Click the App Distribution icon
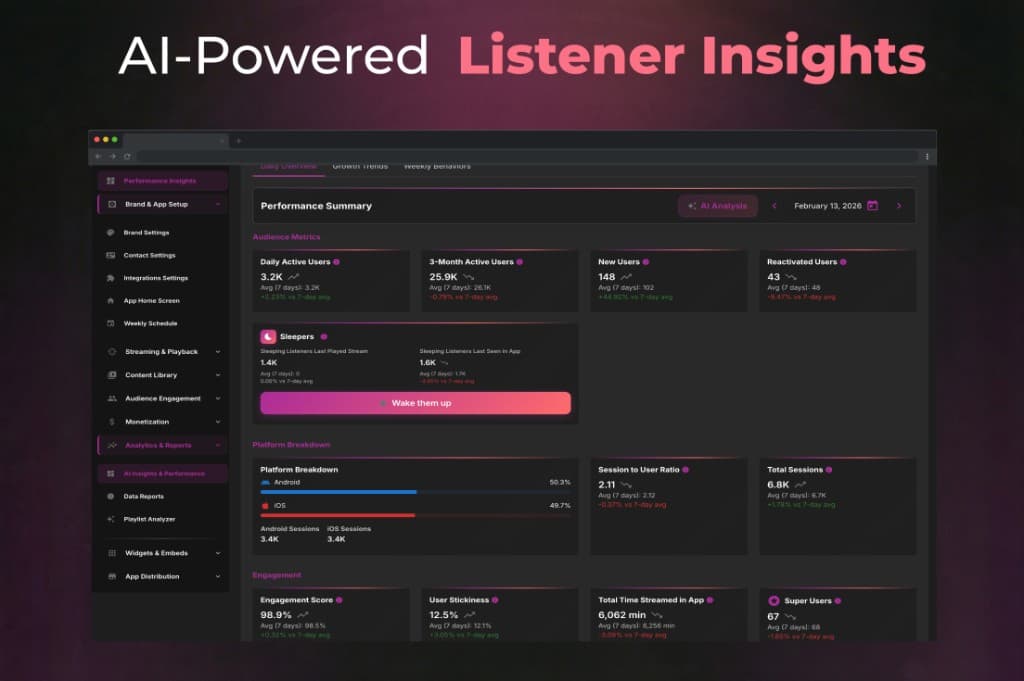The width and height of the screenshot is (1024, 681). pos(112,577)
